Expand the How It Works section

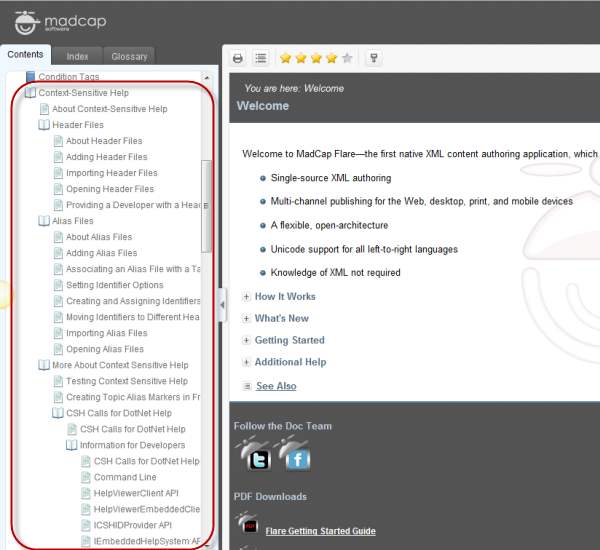(x=247, y=297)
